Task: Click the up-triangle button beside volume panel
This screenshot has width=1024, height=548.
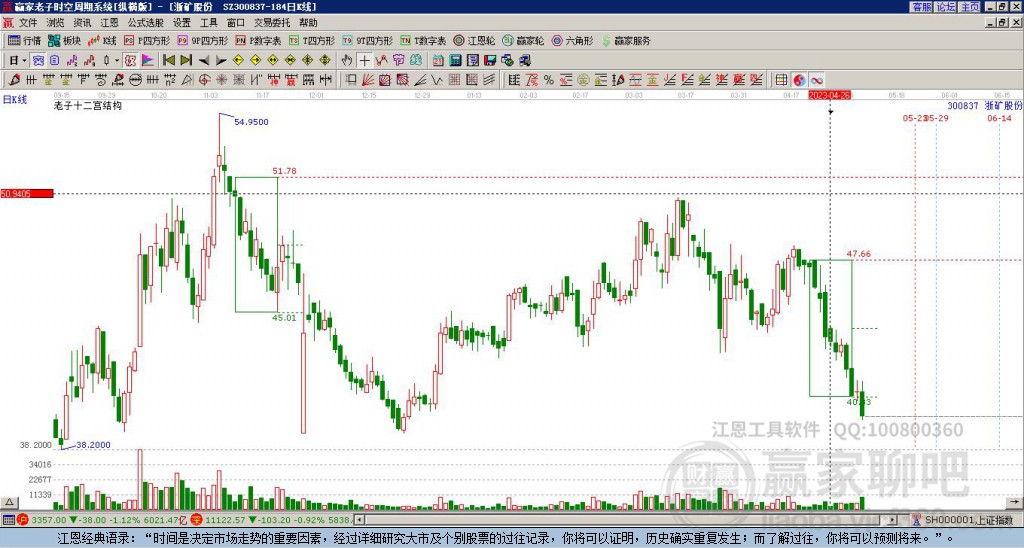Action: click(x=9, y=503)
